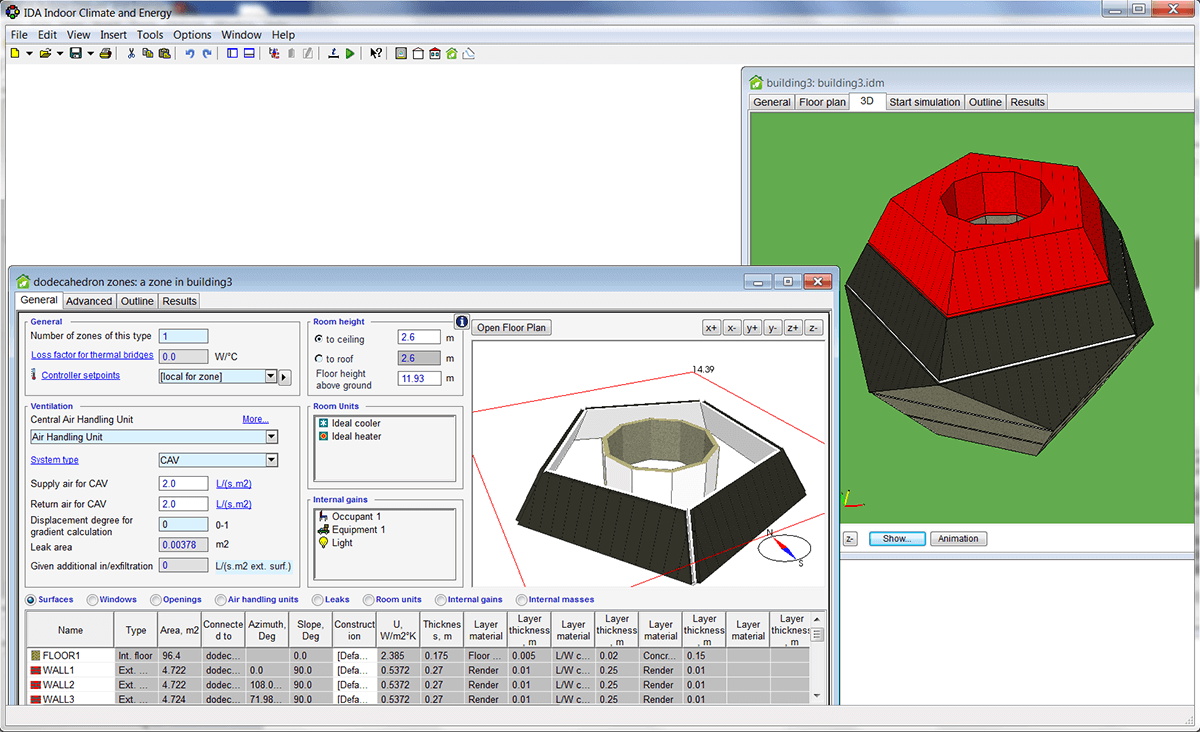Open the Air Handling Unit dropdown

point(271,437)
